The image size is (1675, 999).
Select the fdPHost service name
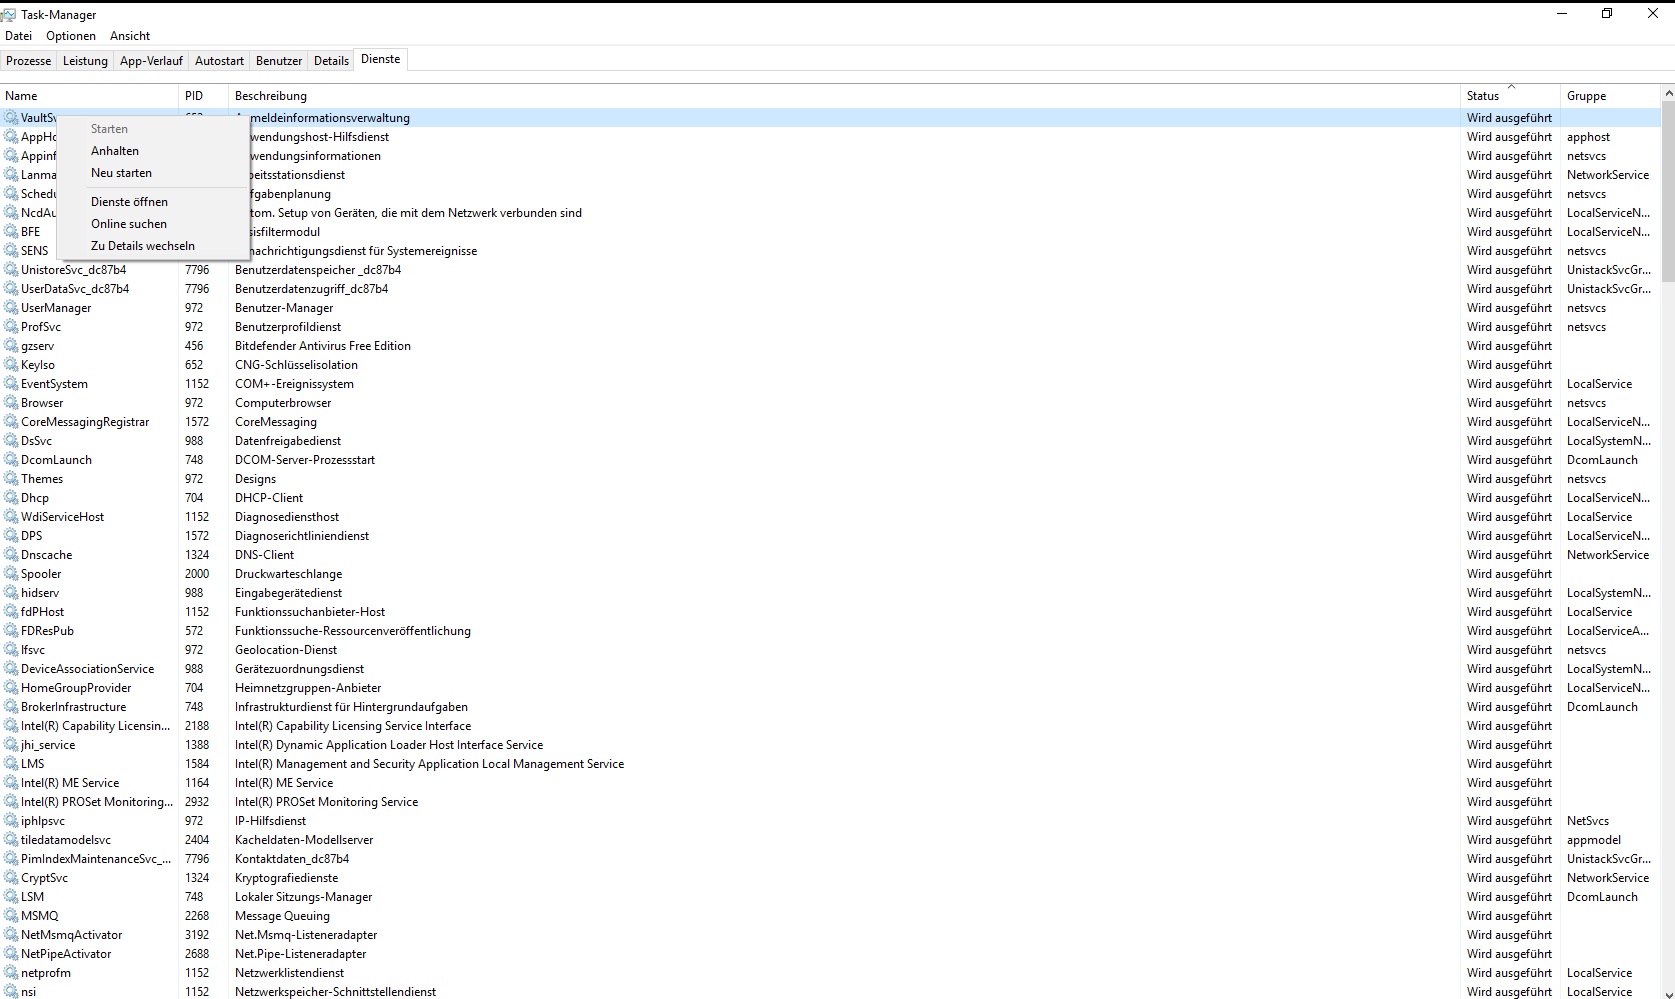click(42, 612)
